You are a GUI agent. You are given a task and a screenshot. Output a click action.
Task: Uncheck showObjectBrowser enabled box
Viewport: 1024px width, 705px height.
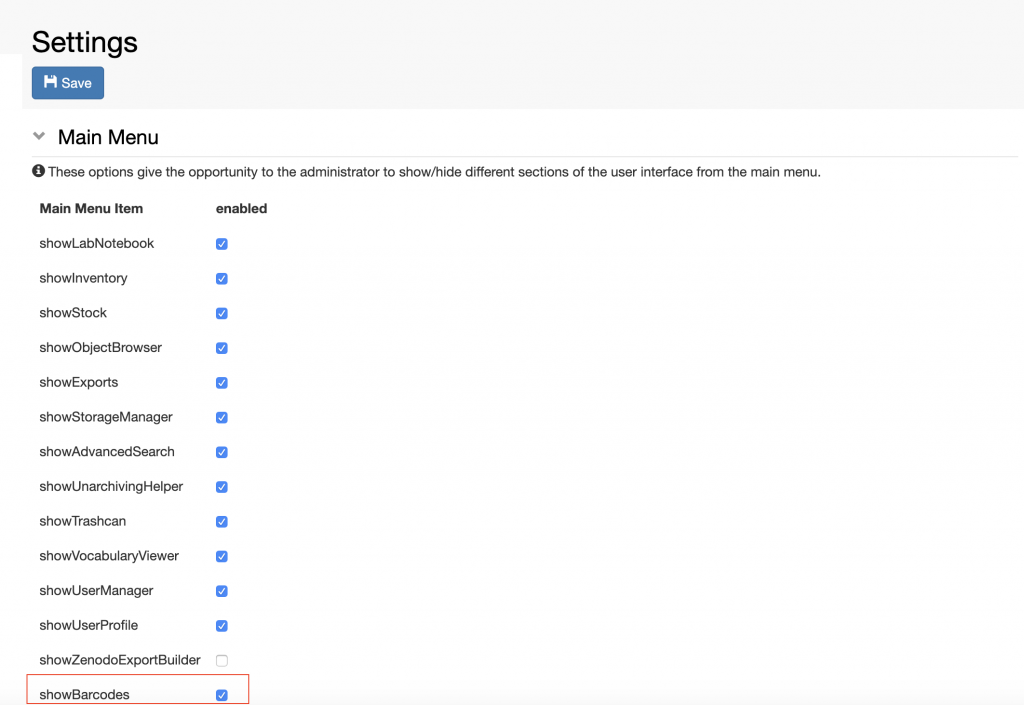coord(222,348)
